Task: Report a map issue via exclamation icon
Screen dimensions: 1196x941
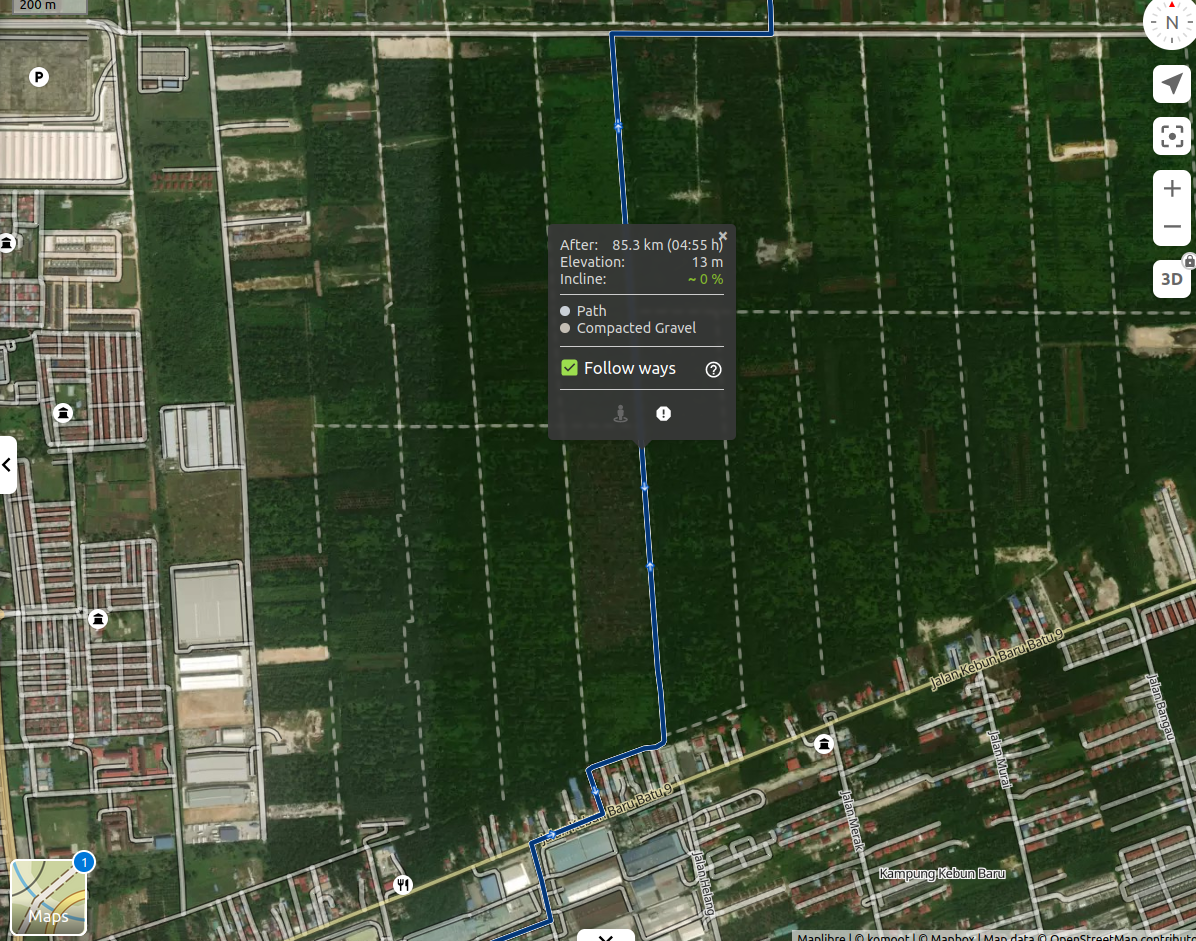Action: [664, 413]
